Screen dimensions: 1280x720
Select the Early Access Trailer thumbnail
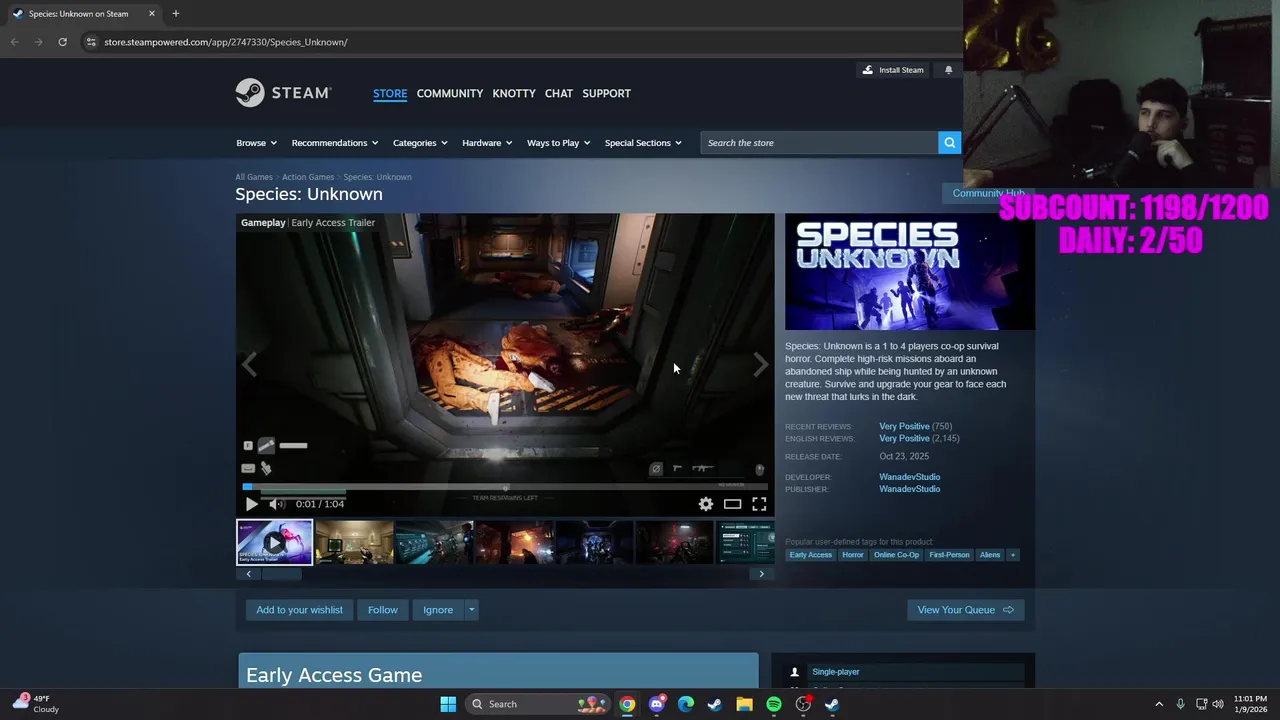coord(275,542)
